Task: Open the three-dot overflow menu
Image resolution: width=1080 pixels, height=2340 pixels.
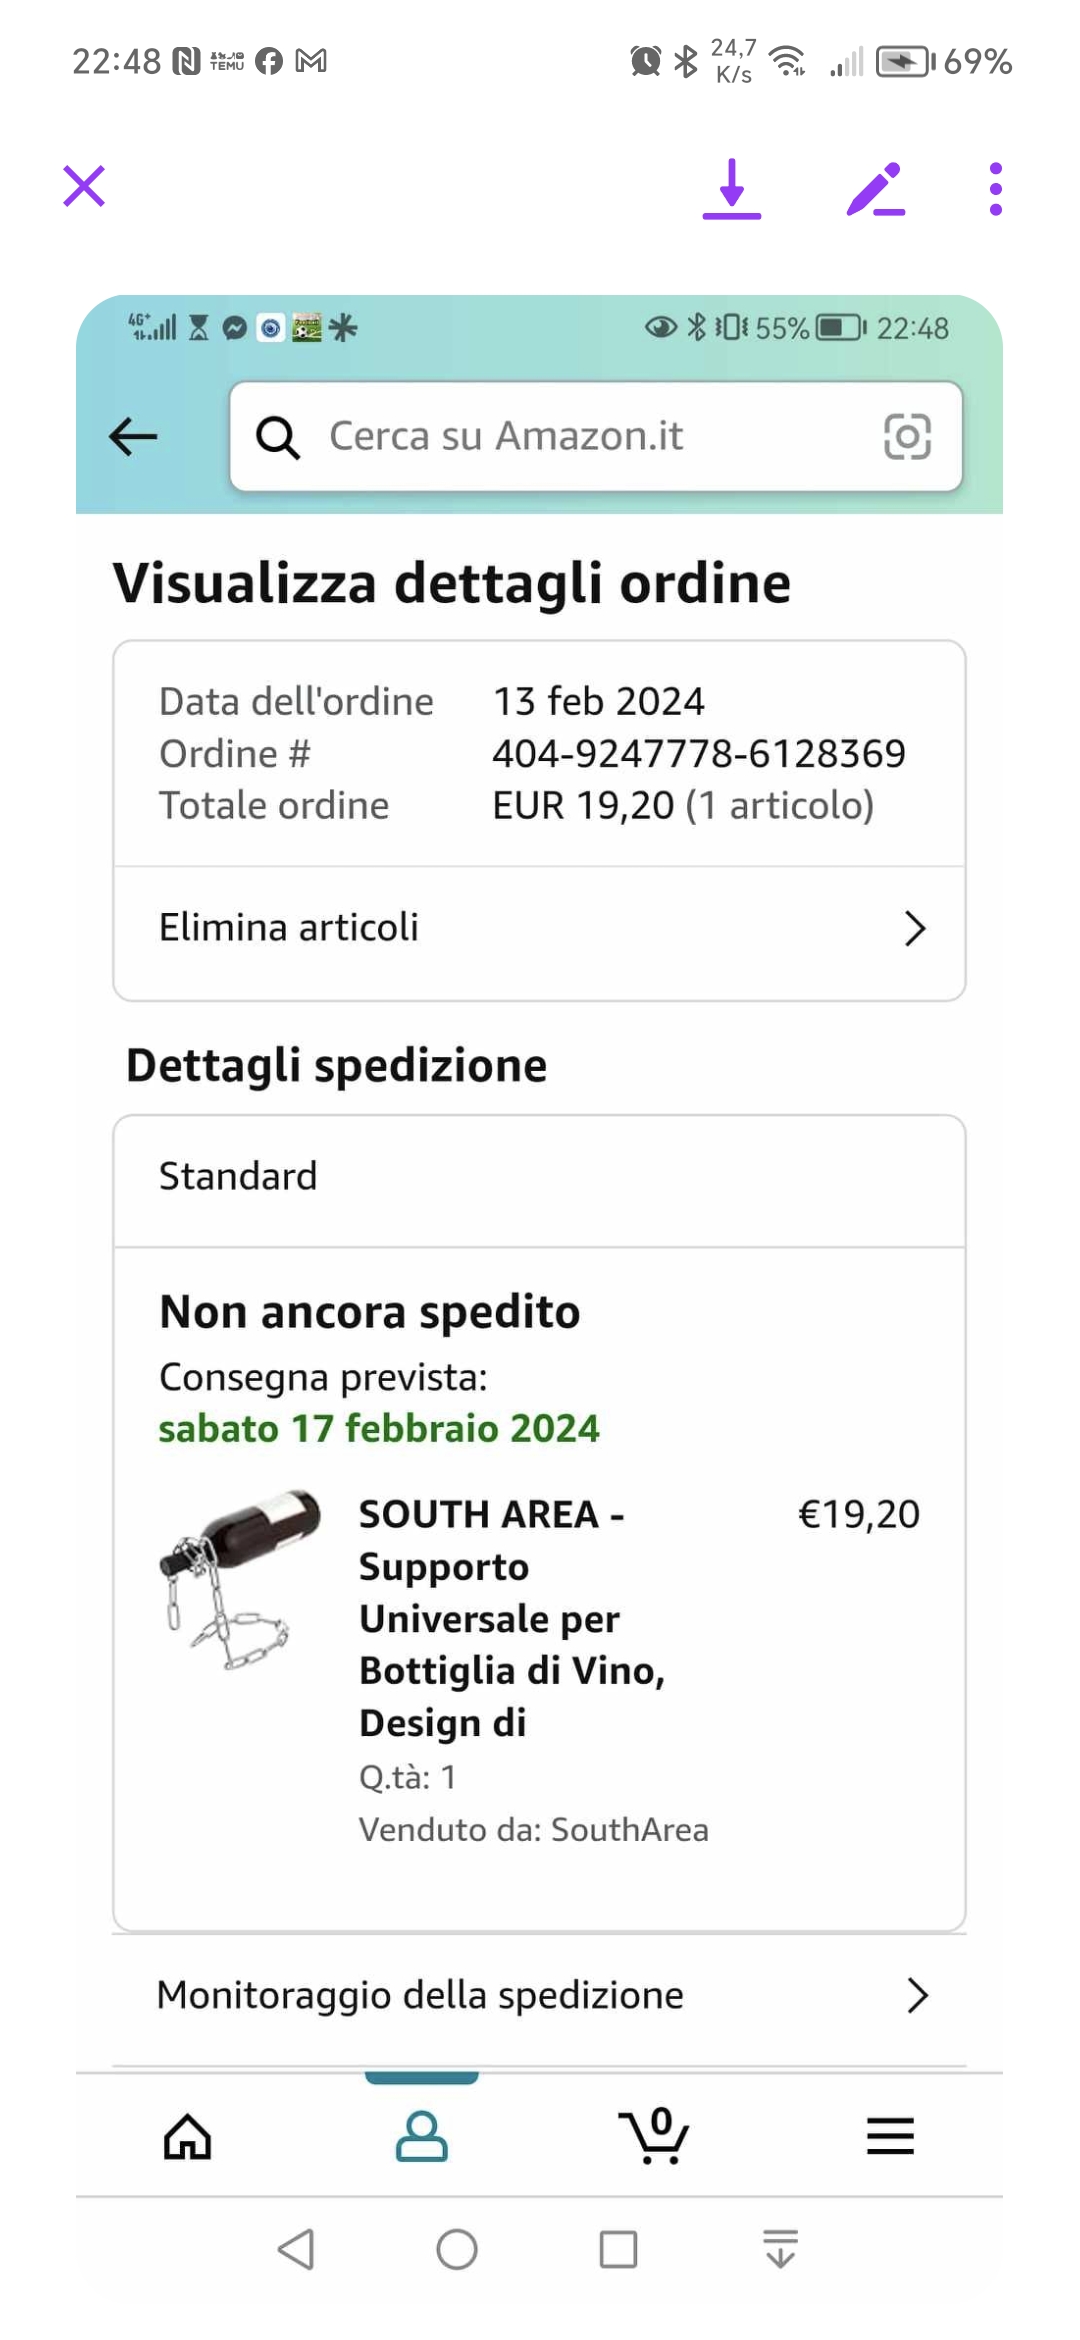Action: pyautogui.click(x=995, y=188)
